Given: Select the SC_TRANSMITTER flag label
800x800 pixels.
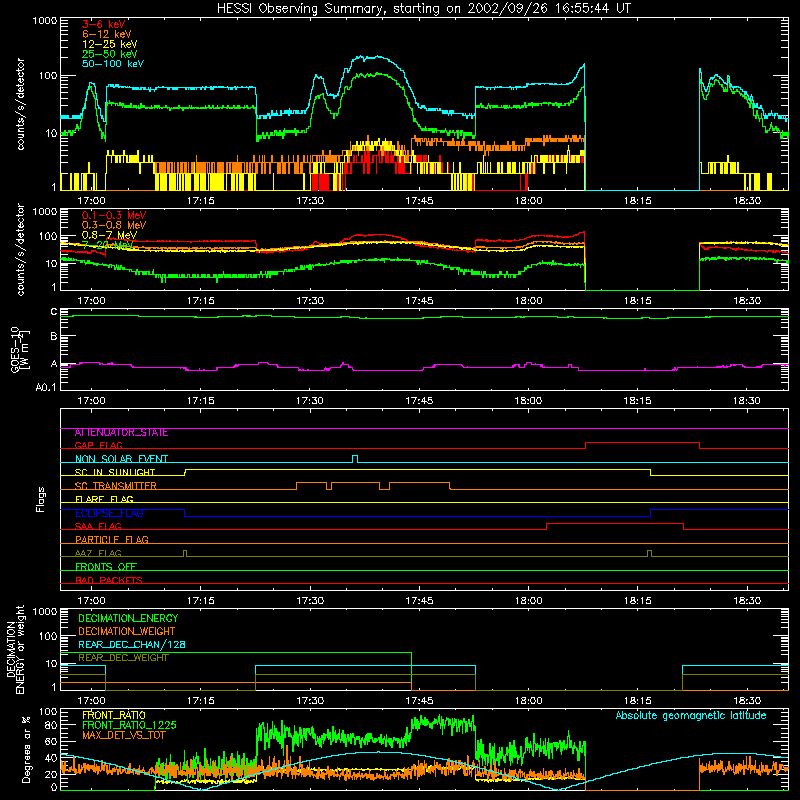Looking at the screenshot, I should [x=116, y=486].
